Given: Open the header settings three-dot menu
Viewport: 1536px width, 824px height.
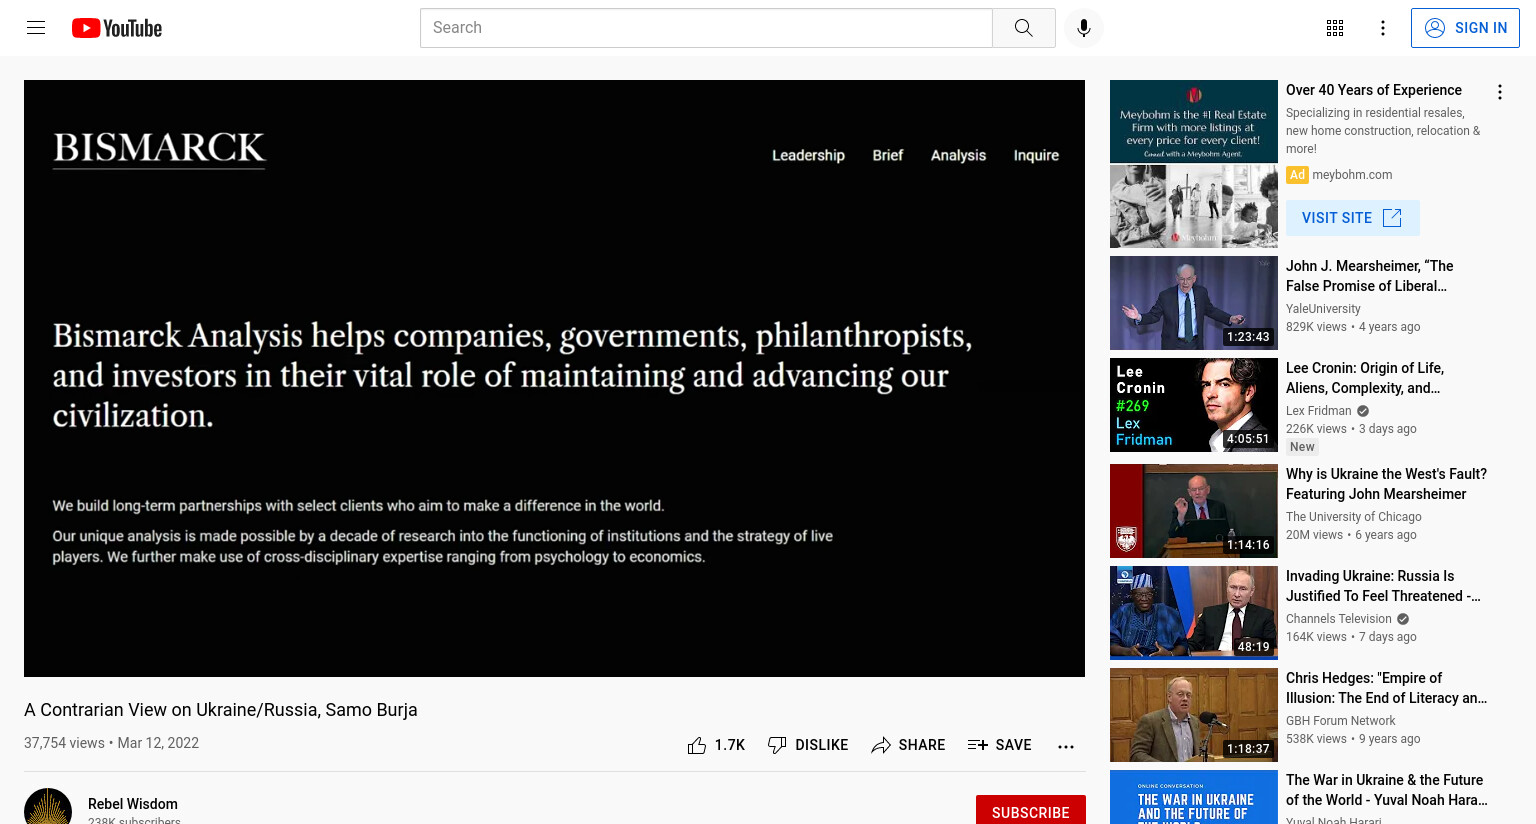Looking at the screenshot, I should click(x=1383, y=28).
